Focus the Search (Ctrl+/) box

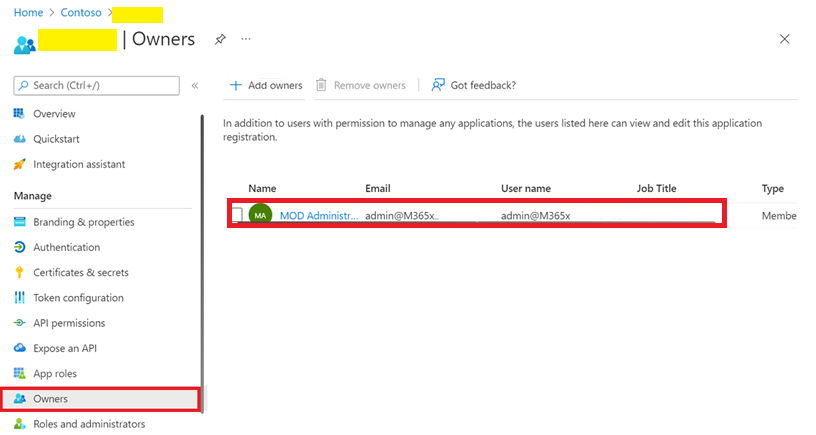96,85
